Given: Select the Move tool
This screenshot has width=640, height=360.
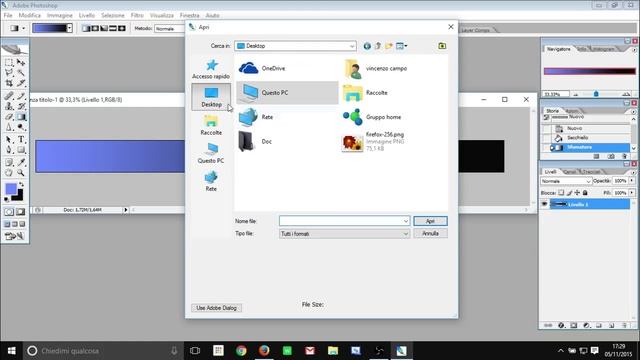Looking at the screenshot, I should (x=21, y=62).
